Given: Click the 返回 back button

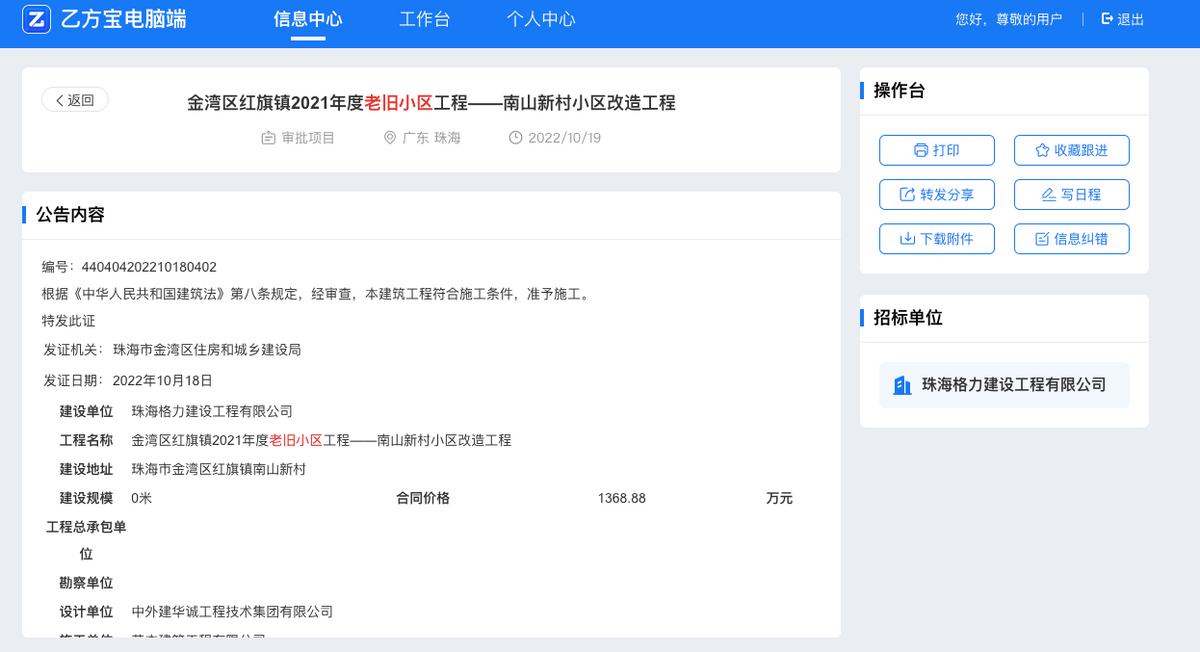Looking at the screenshot, I should pos(75,100).
